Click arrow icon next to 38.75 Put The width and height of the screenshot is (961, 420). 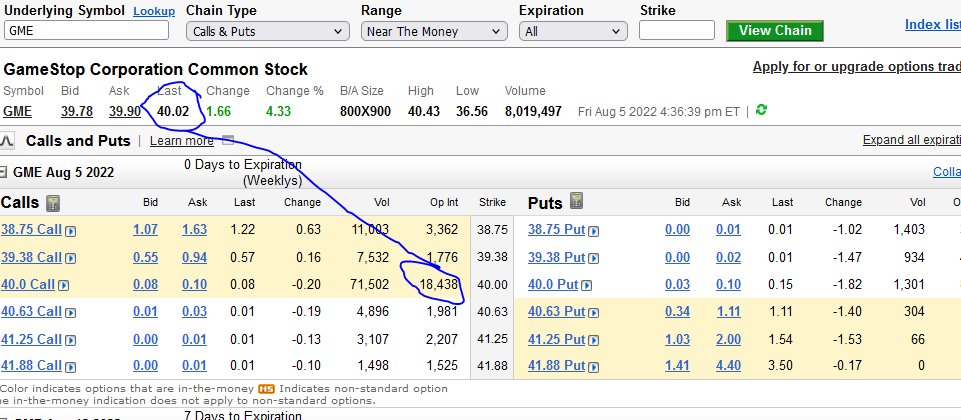[x=594, y=231]
